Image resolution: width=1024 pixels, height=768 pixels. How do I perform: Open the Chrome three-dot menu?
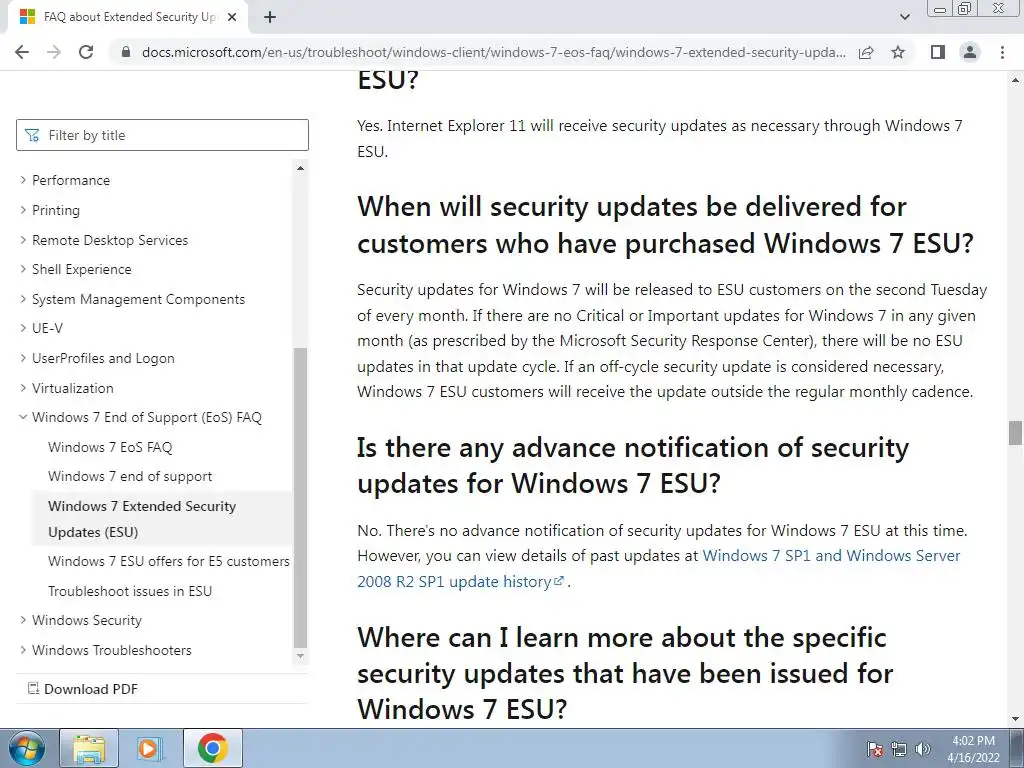(1002, 52)
